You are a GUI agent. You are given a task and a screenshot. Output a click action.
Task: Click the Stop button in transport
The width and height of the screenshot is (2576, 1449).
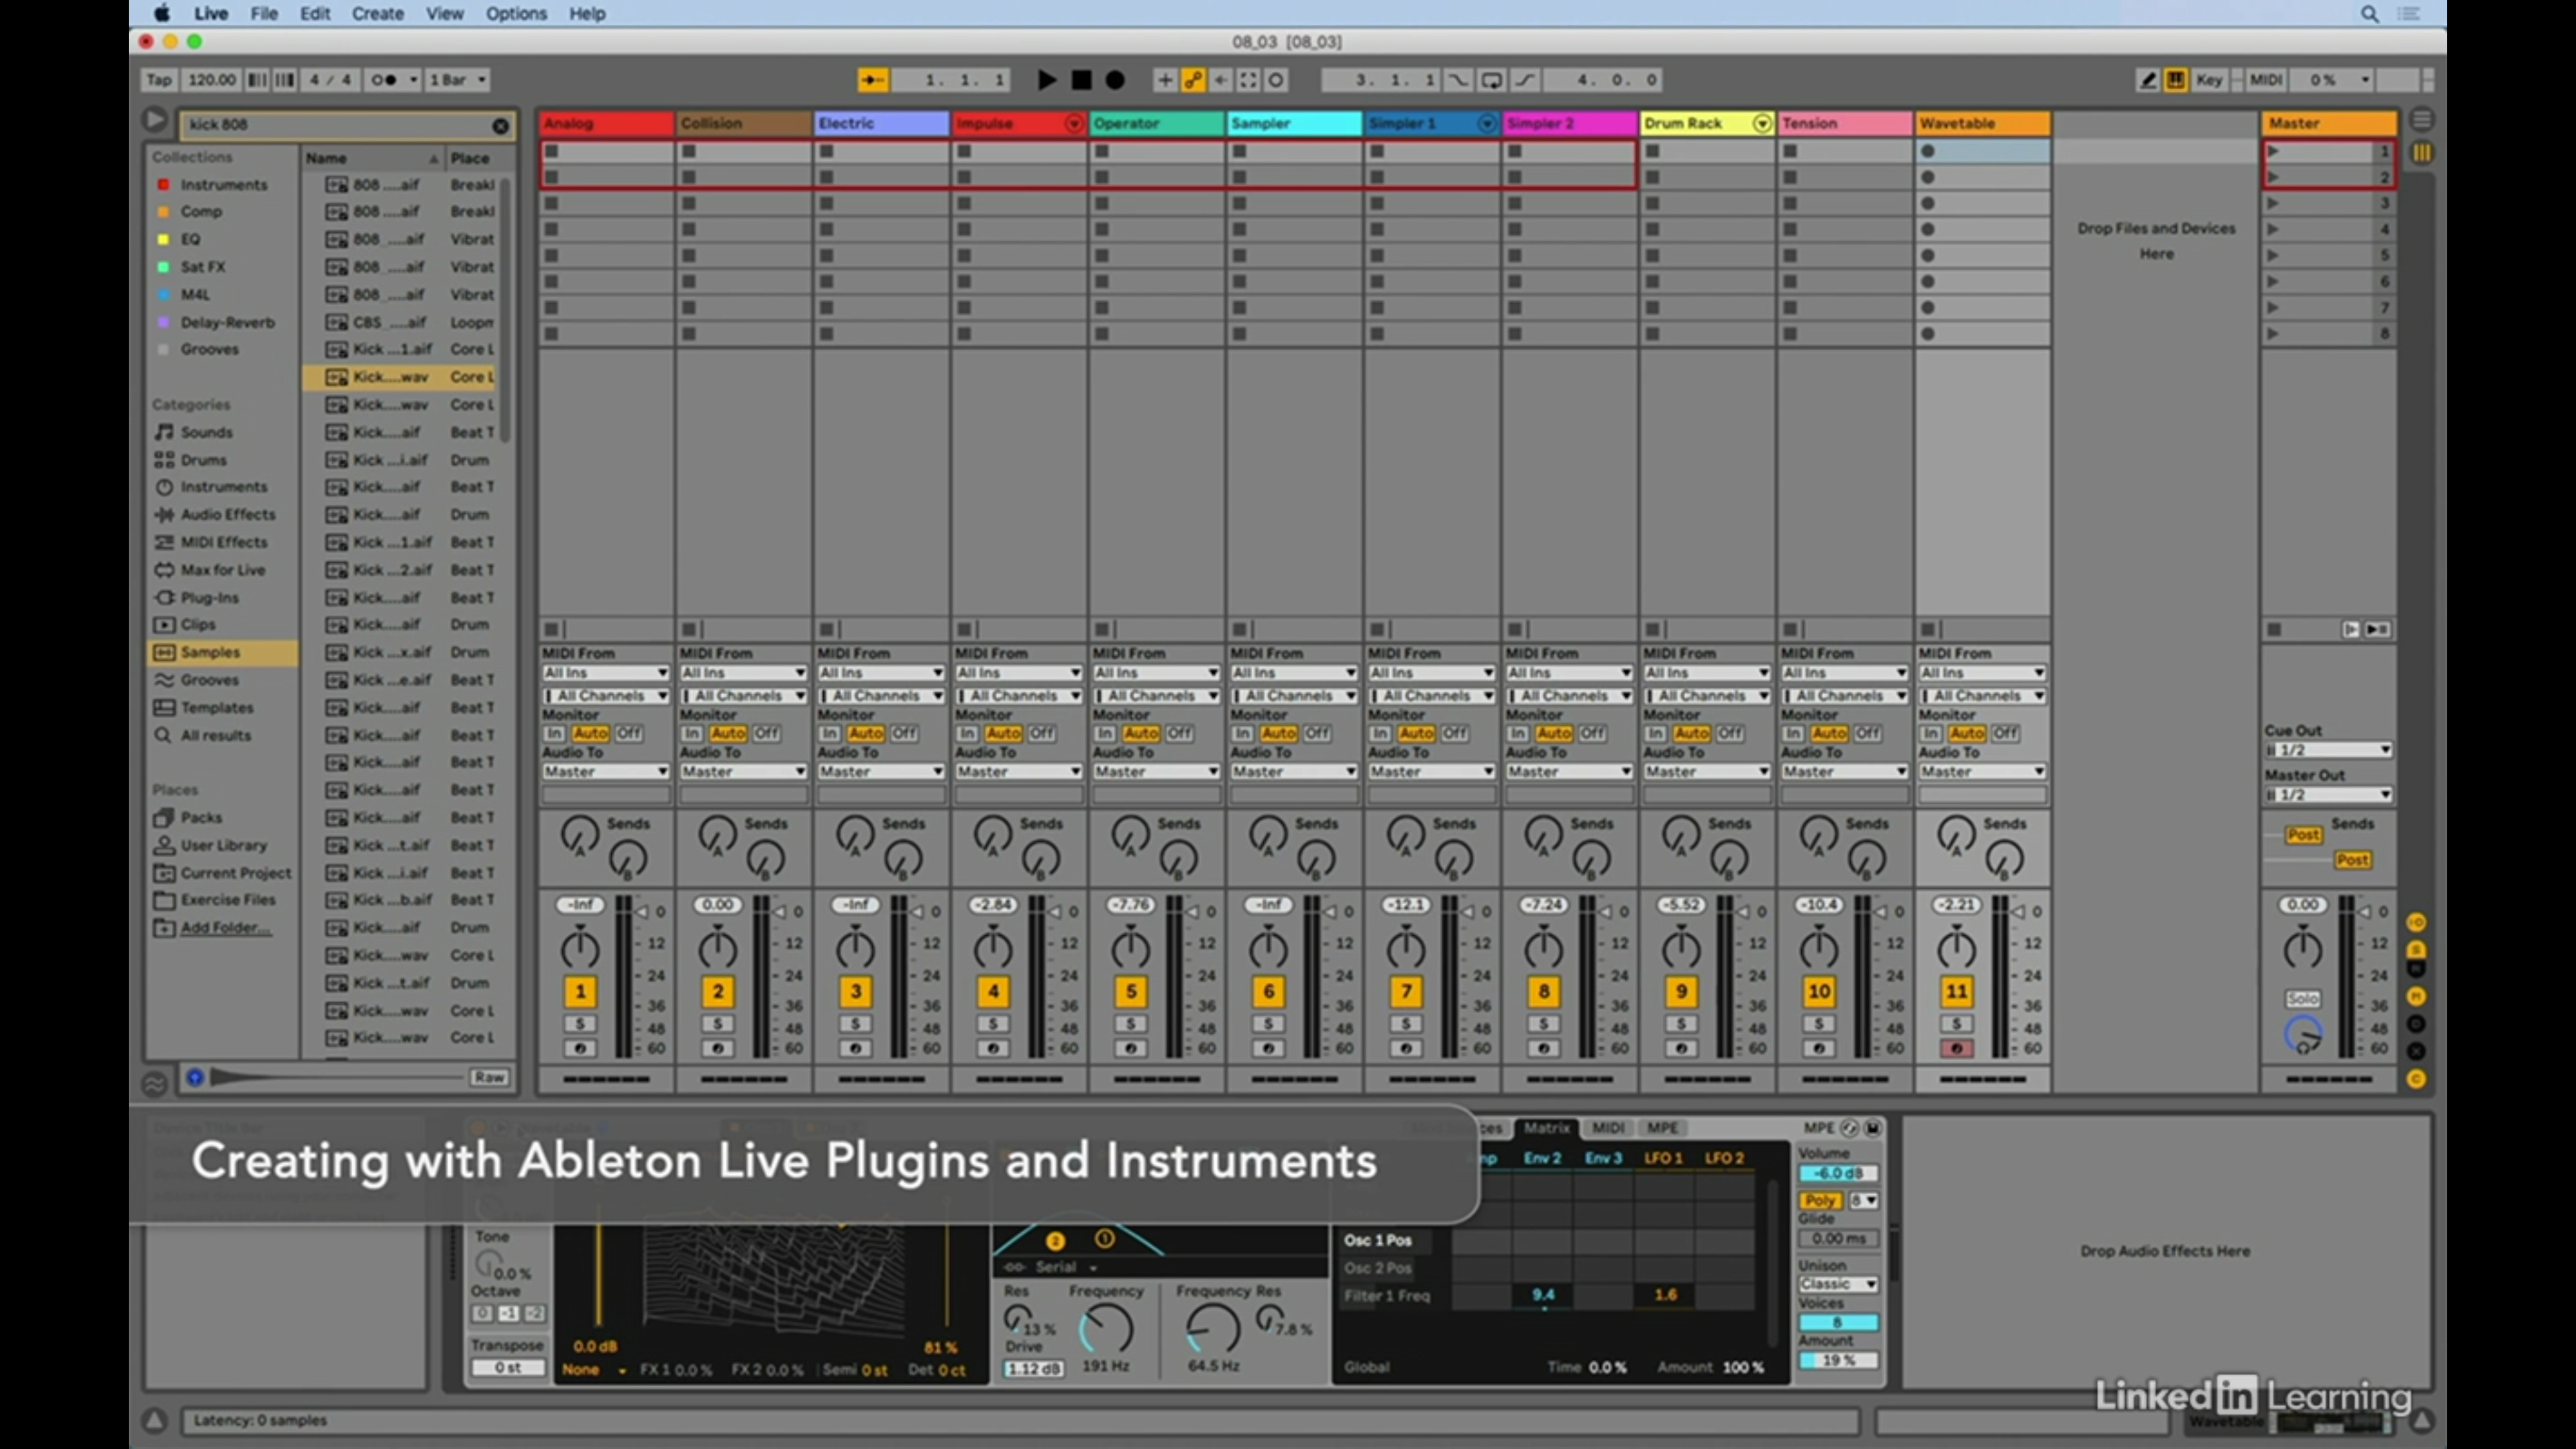(x=1081, y=80)
